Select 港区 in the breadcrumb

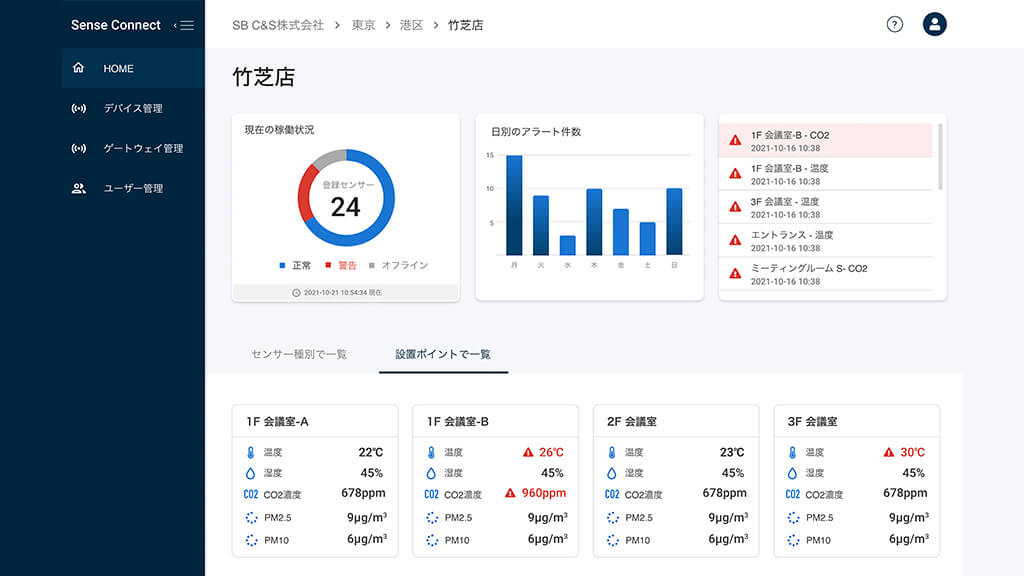coord(411,25)
